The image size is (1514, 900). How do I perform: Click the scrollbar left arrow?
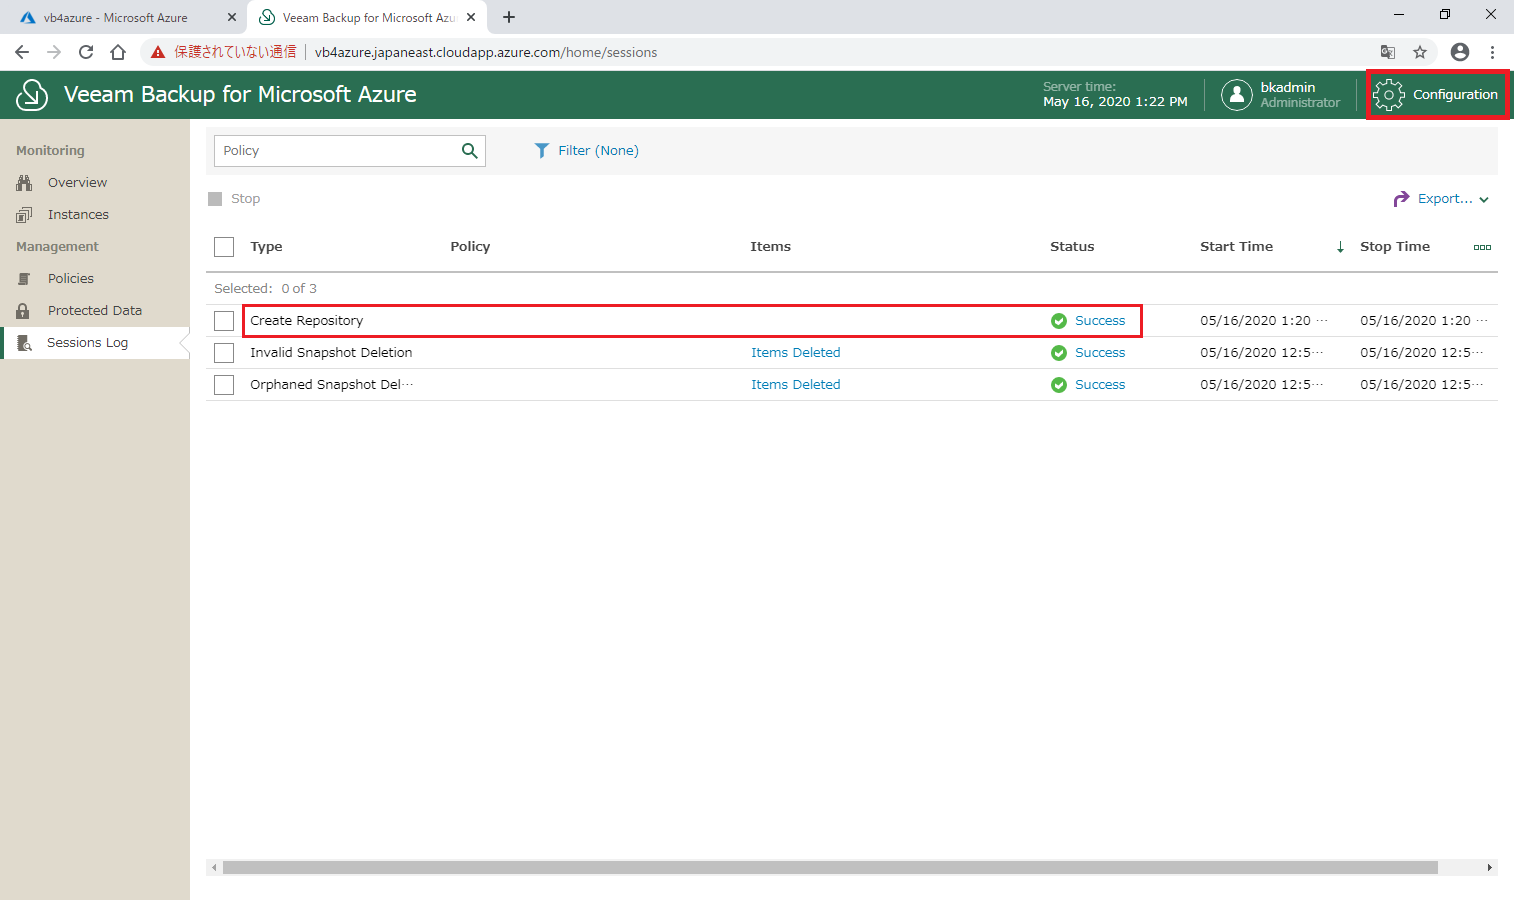[x=213, y=868]
